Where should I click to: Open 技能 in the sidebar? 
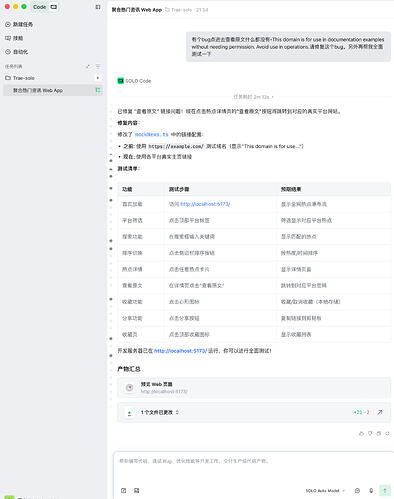[x=14, y=38]
